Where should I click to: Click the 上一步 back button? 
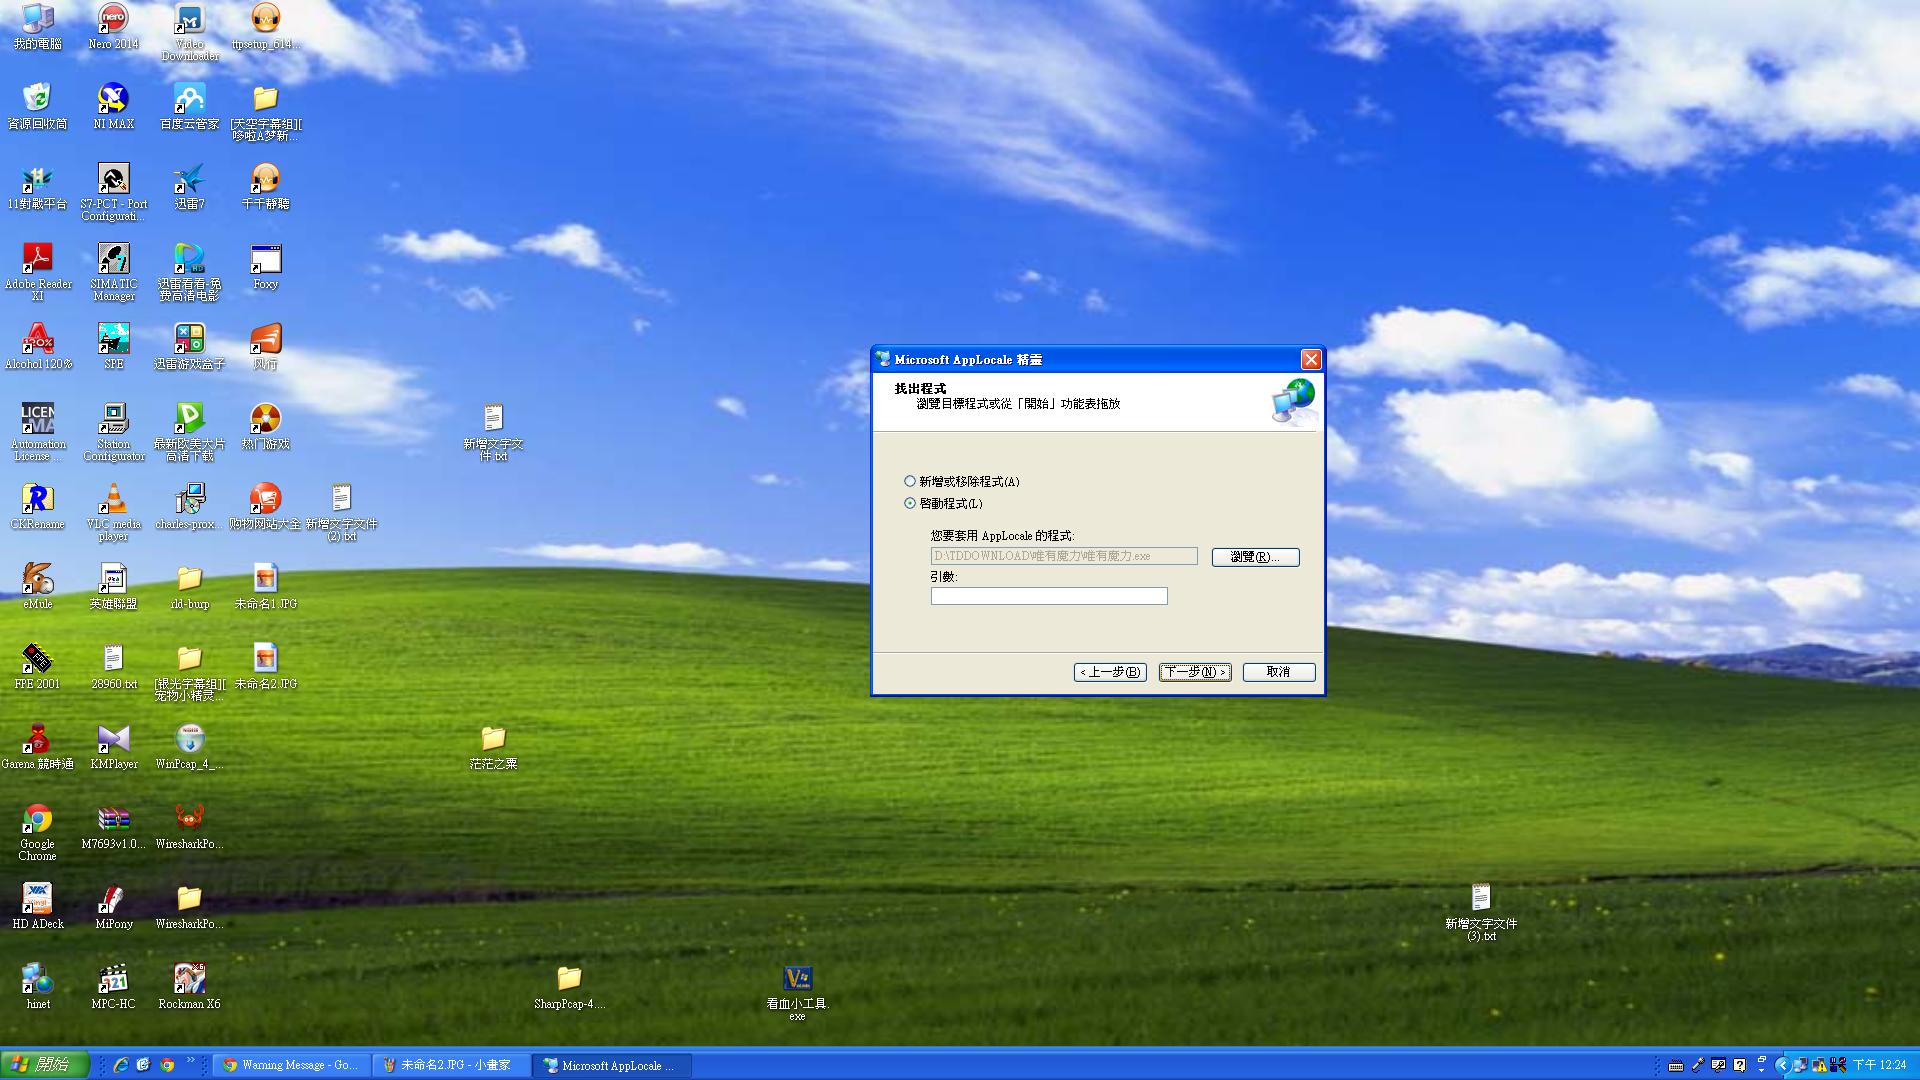pyautogui.click(x=1110, y=672)
